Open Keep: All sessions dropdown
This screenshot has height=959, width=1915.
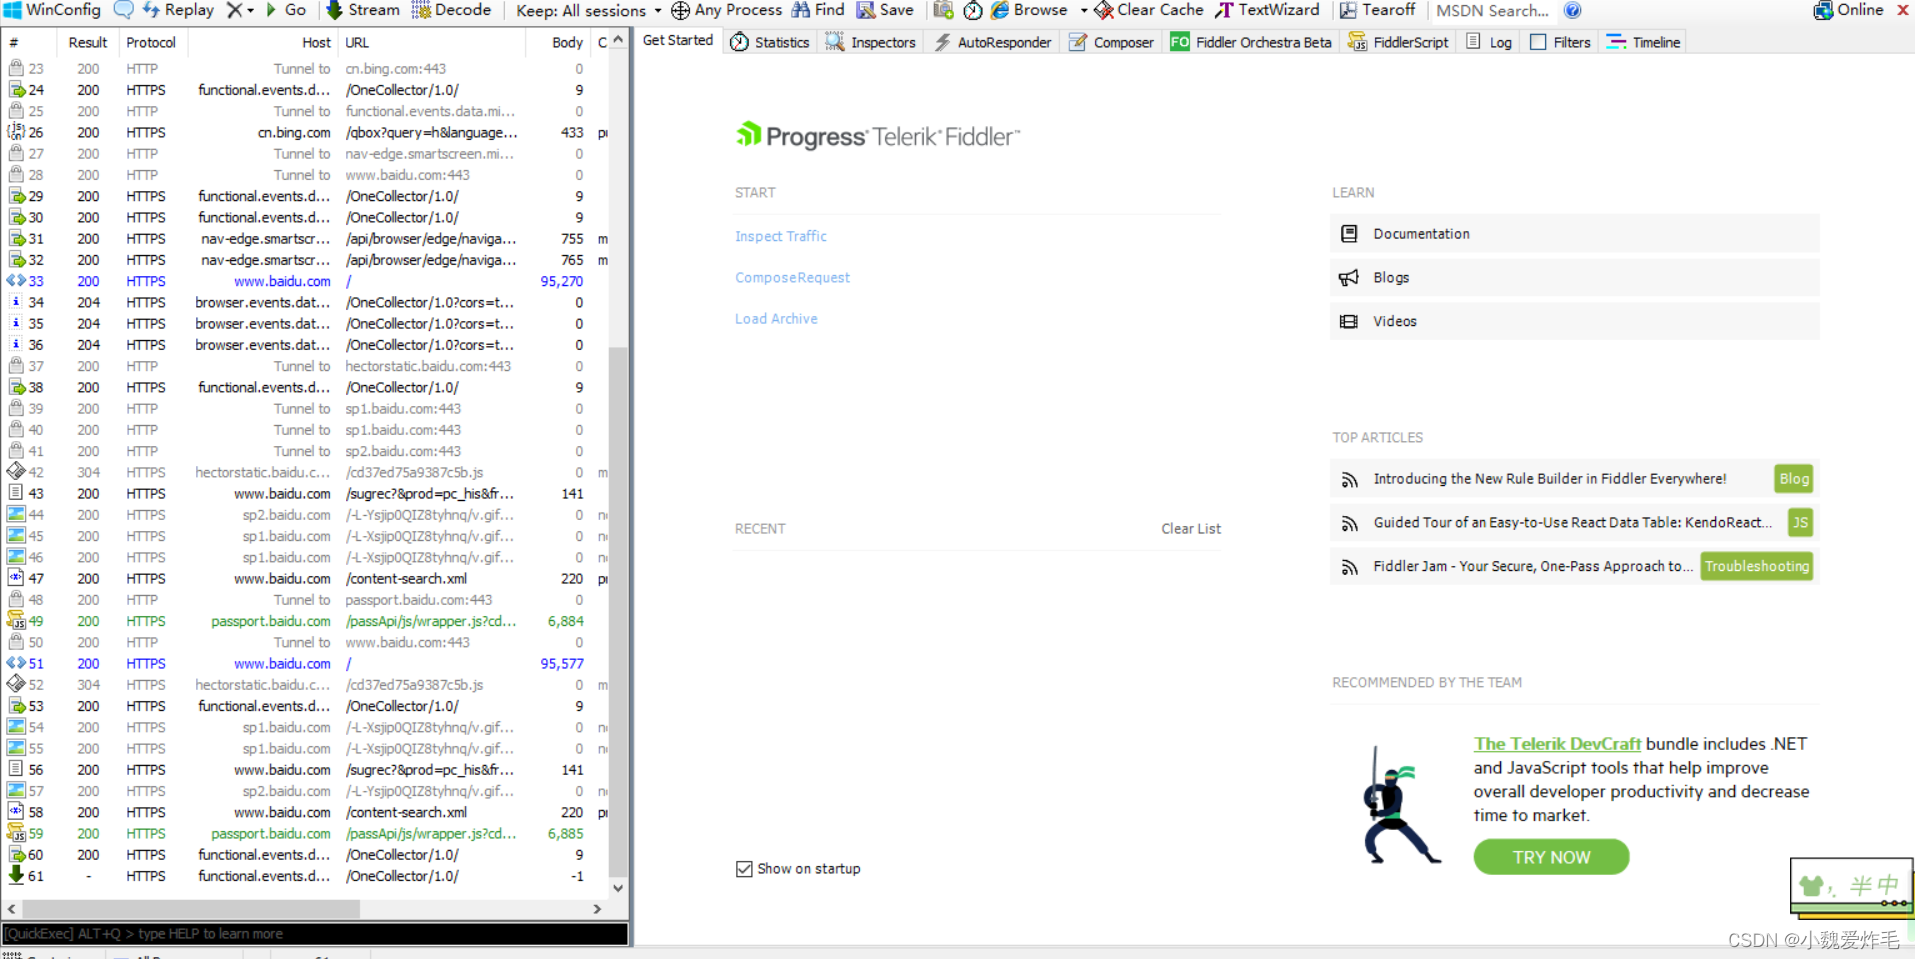point(588,10)
